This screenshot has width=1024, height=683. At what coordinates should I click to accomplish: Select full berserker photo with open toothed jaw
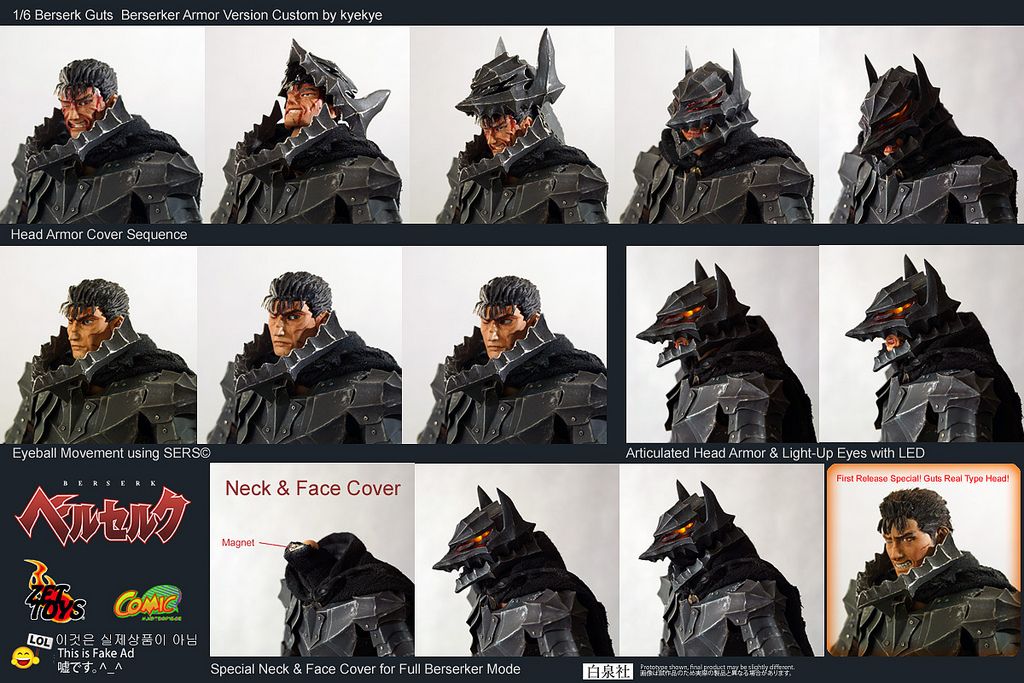click(517, 560)
